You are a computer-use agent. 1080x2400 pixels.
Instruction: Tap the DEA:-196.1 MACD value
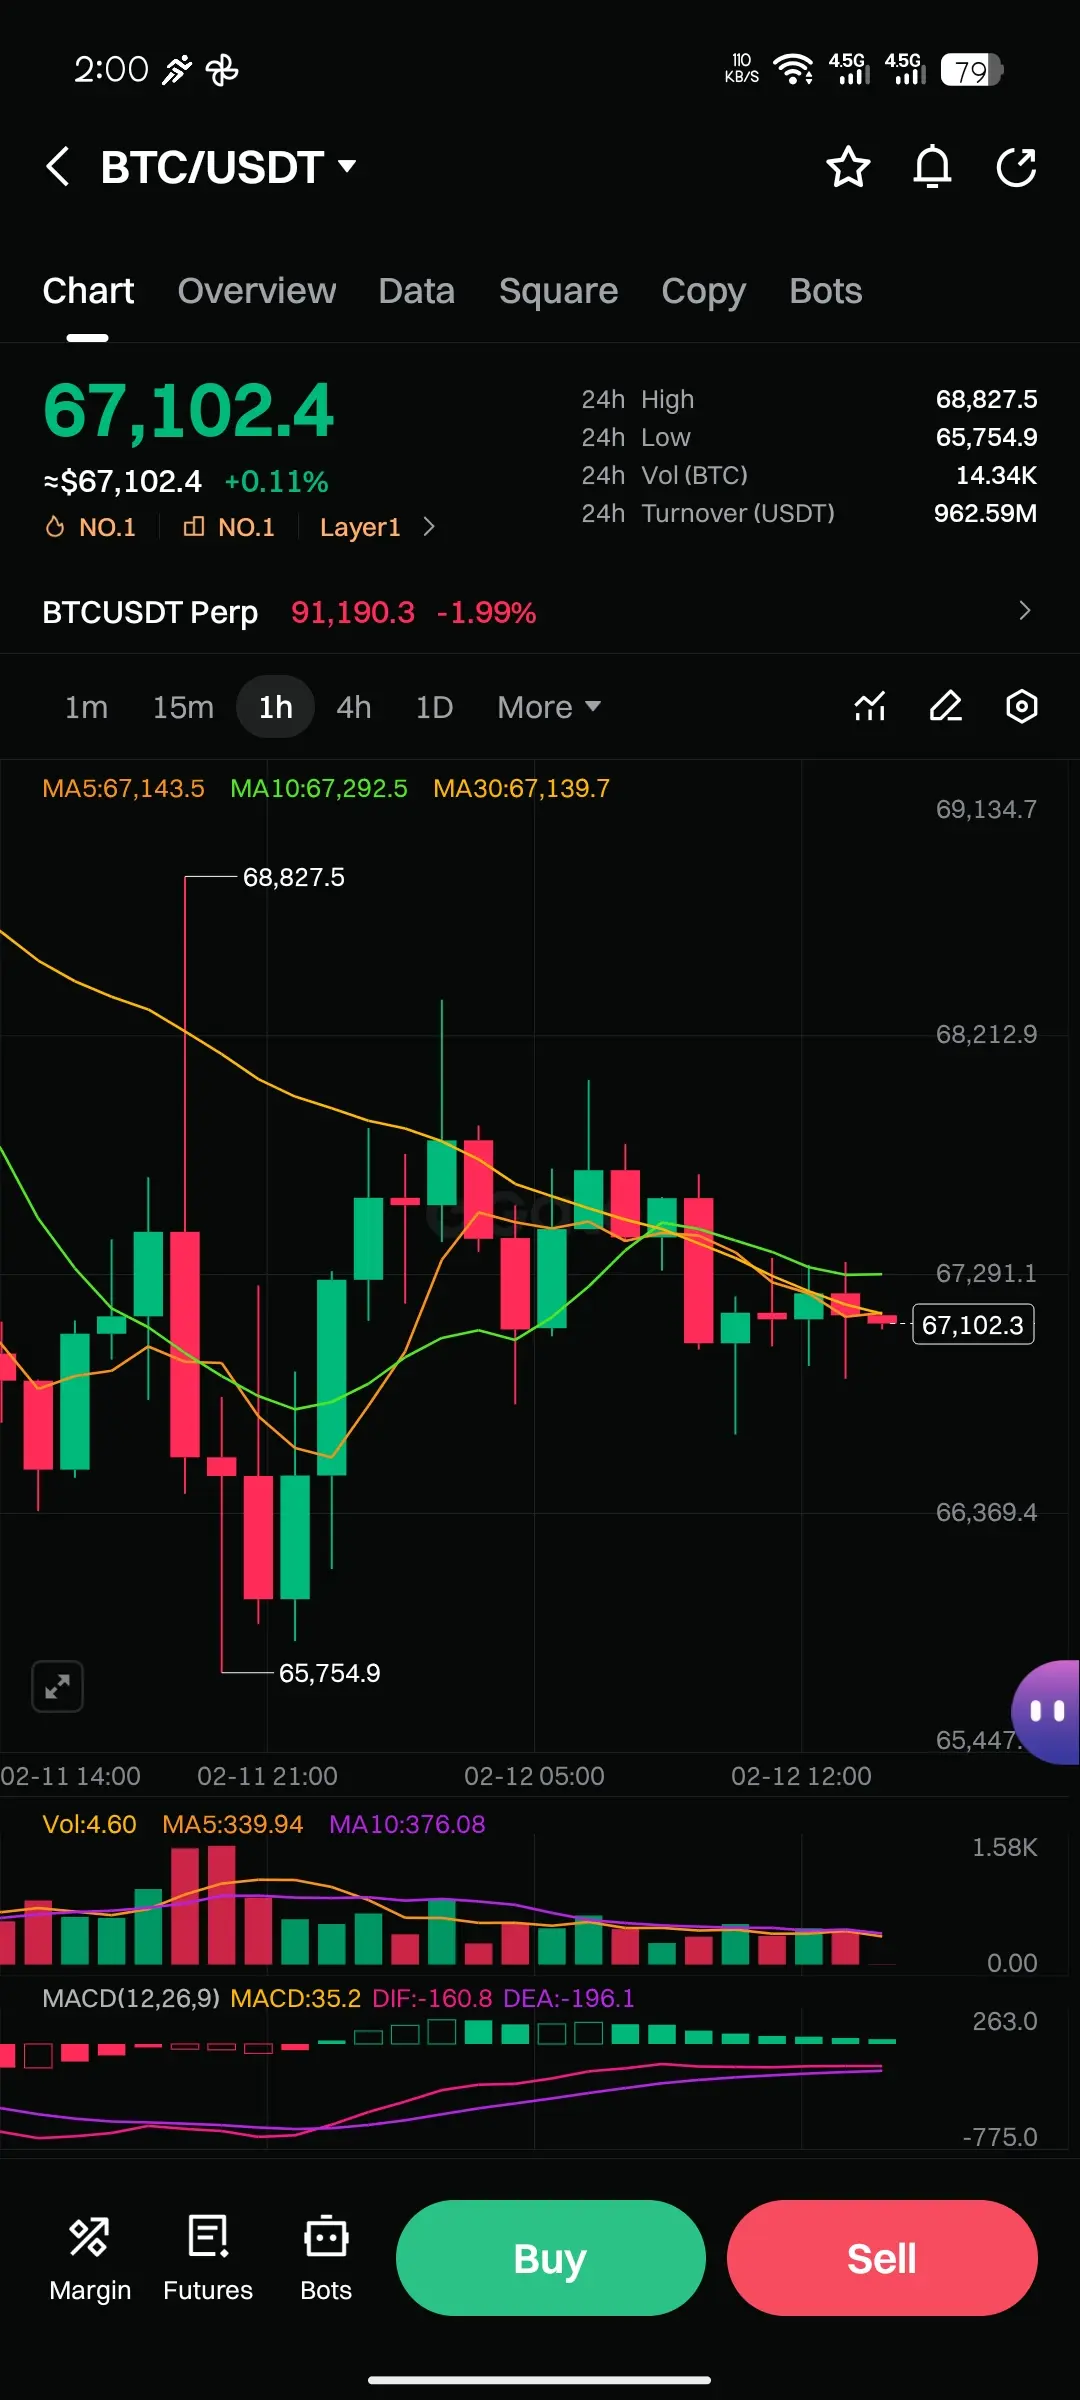click(569, 1998)
